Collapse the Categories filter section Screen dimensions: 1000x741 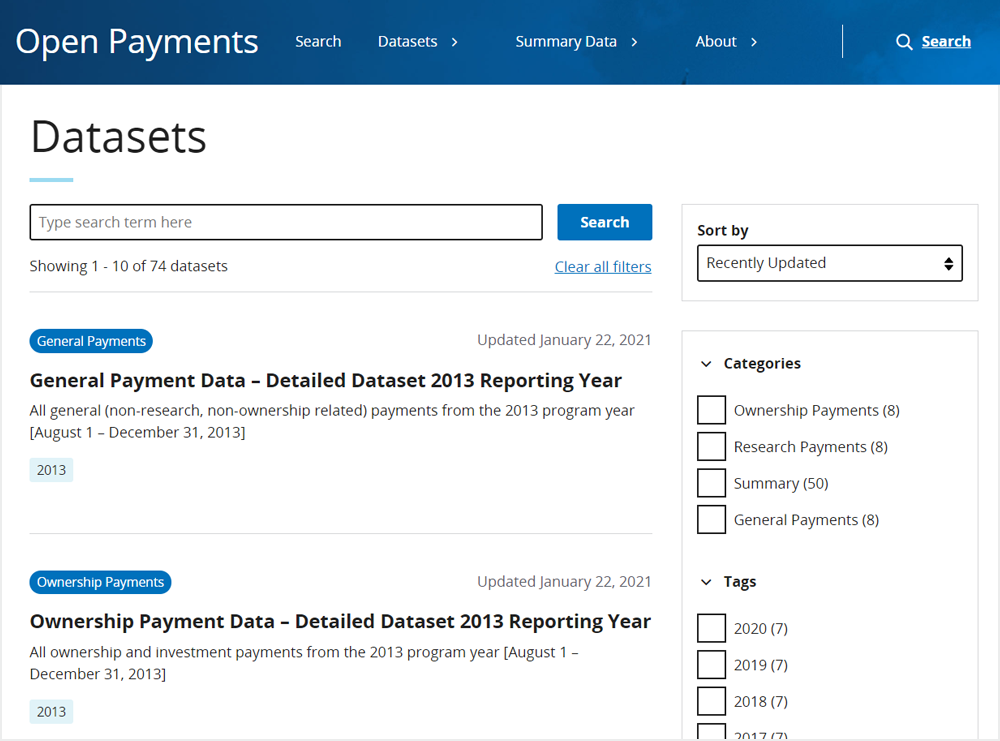(706, 364)
